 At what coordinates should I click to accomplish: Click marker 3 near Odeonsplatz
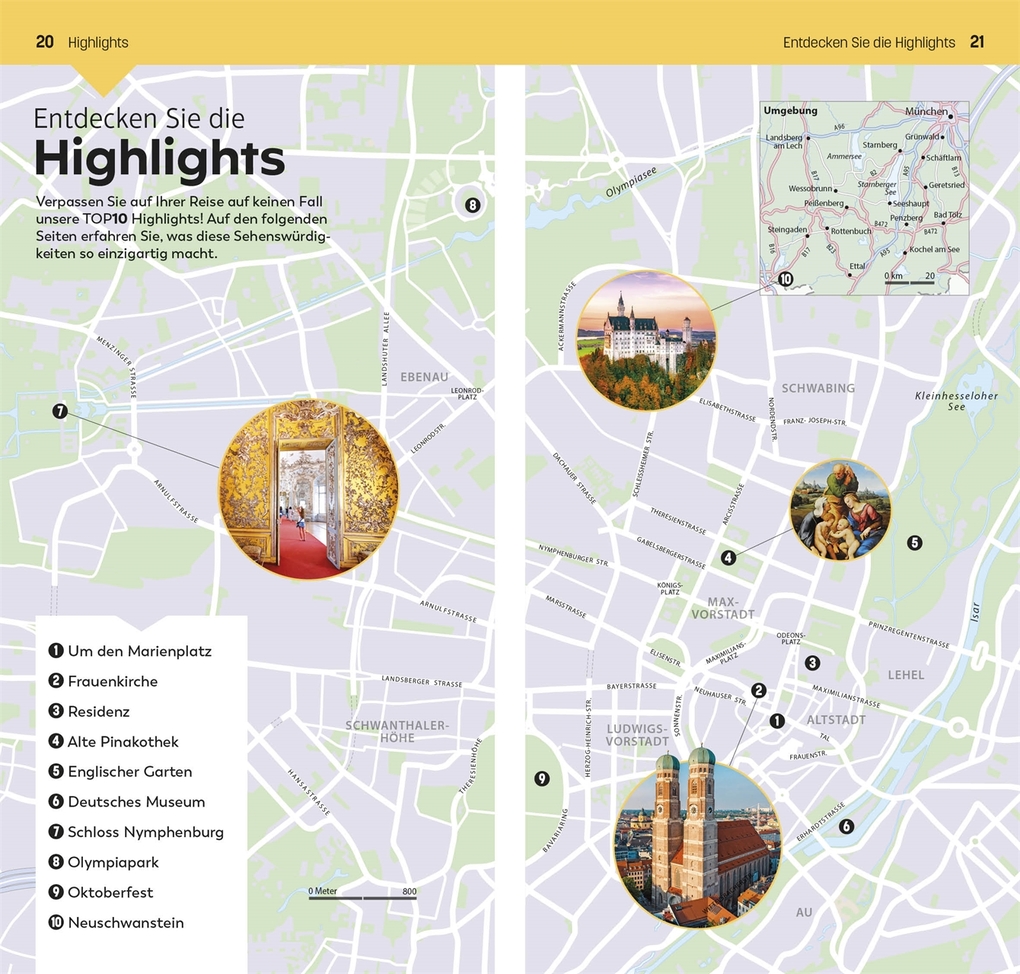813,662
